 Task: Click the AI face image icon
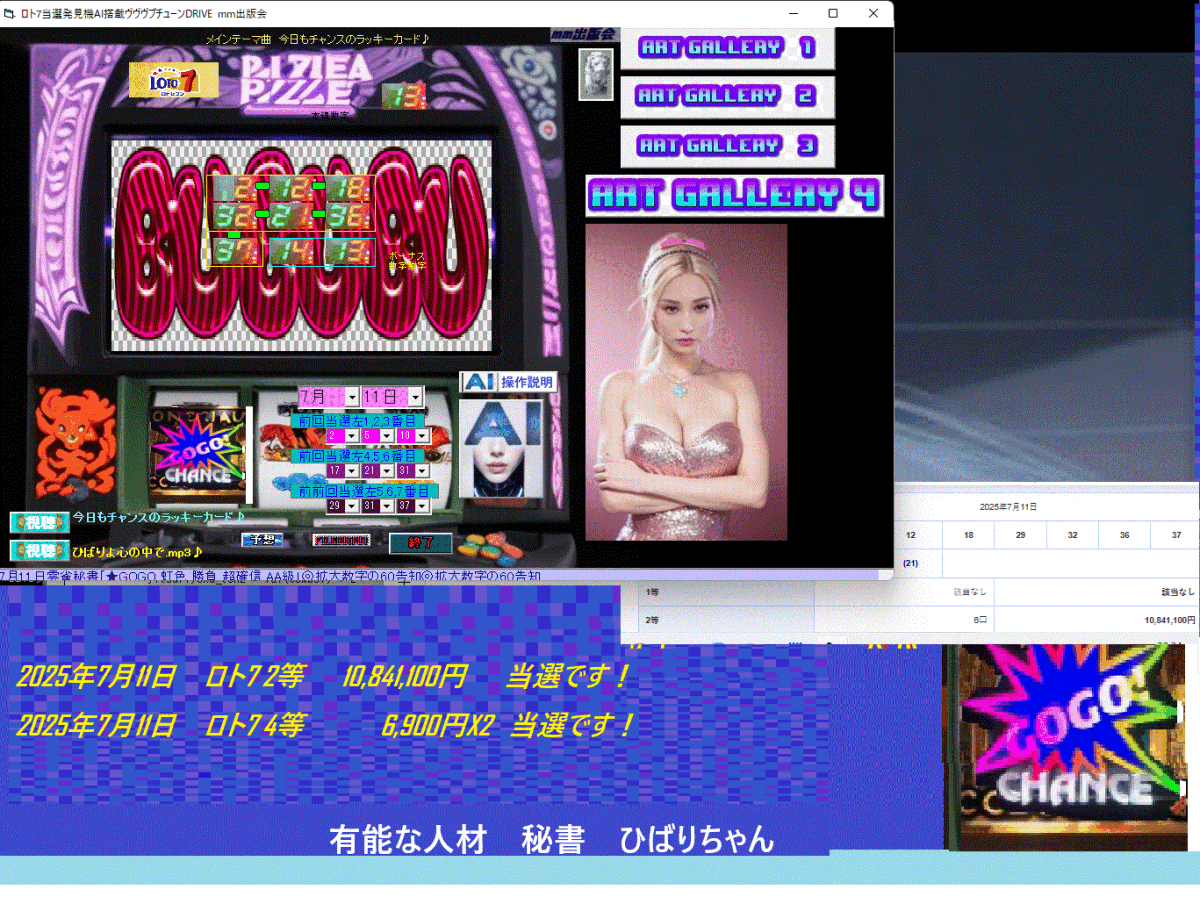[x=500, y=448]
